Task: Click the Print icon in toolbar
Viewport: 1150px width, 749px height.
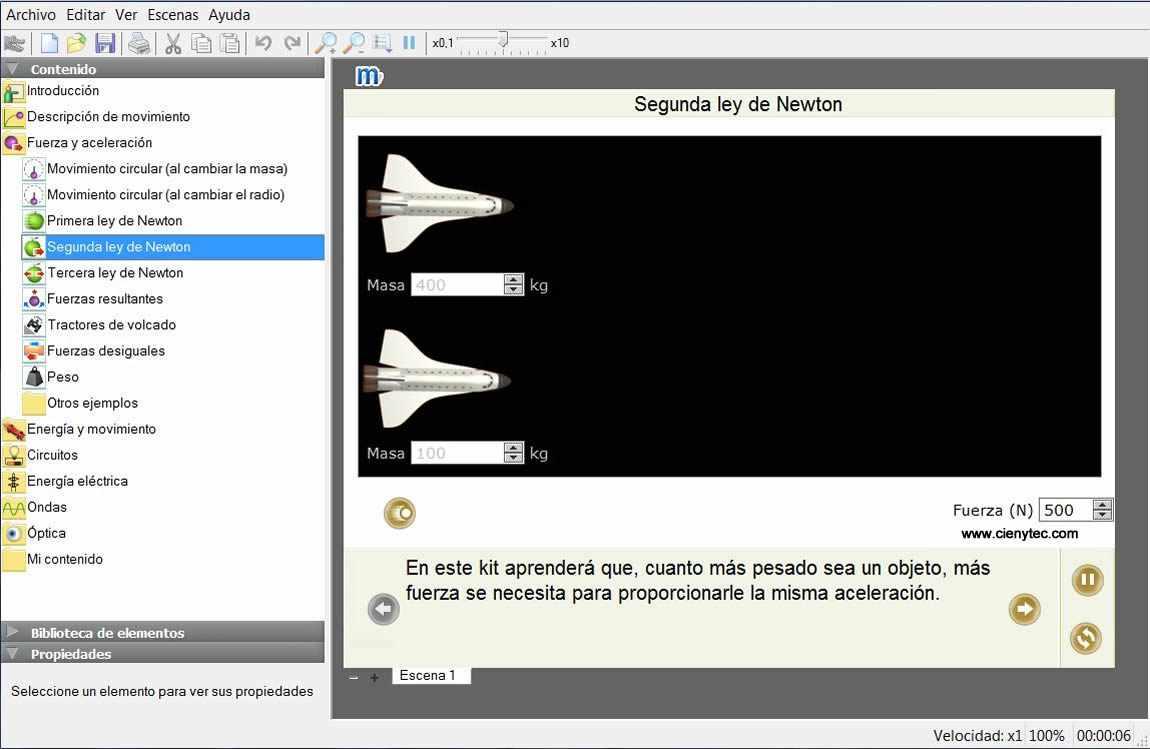Action: [x=139, y=43]
